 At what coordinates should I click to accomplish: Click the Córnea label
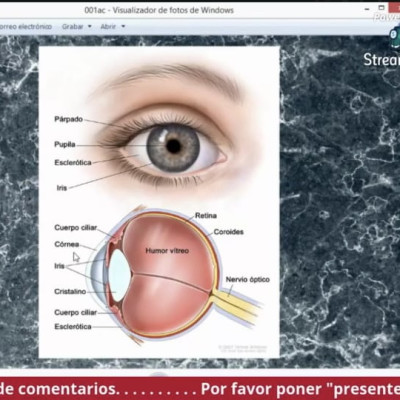pyautogui.click(x=67, y=244)
